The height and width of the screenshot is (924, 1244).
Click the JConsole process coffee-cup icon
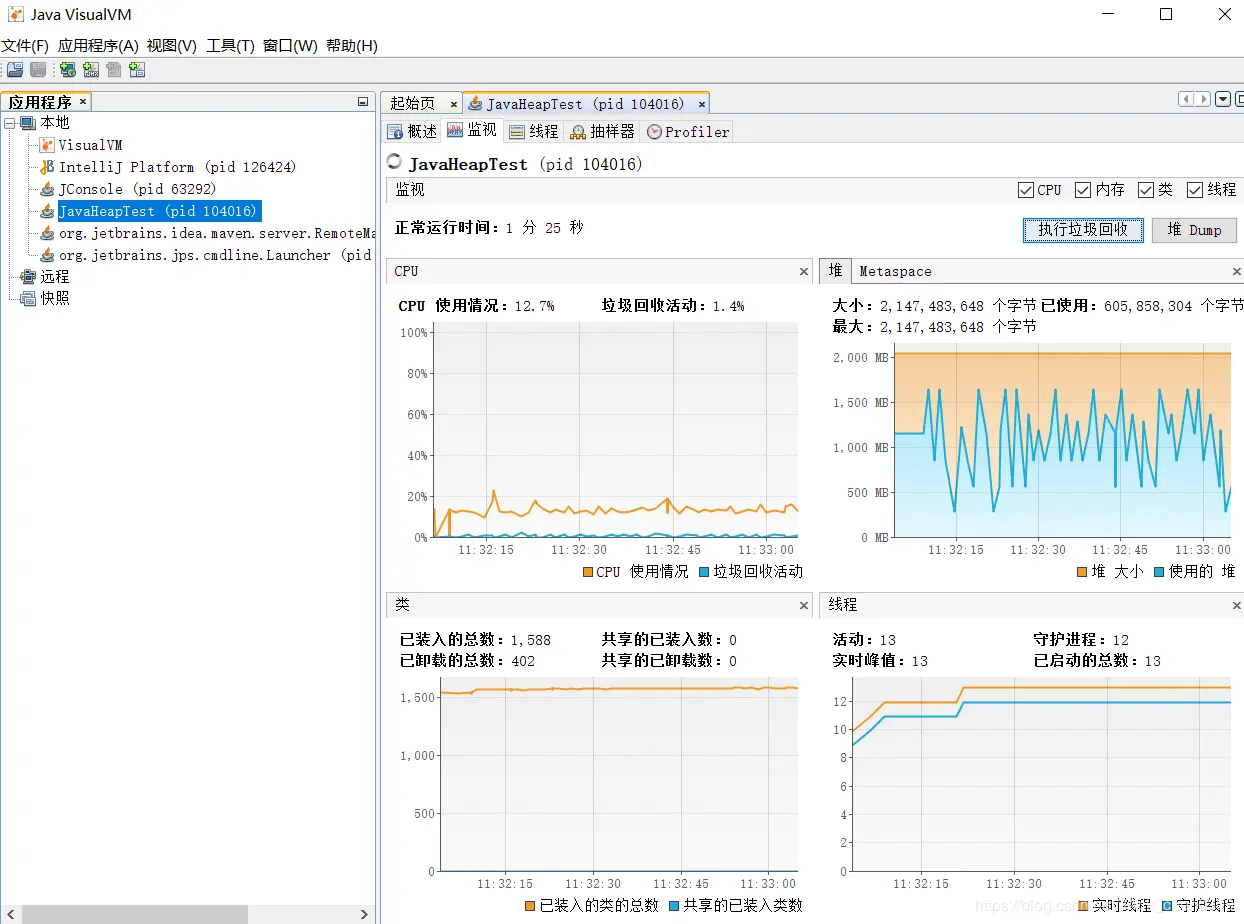[x=47, y=189]
